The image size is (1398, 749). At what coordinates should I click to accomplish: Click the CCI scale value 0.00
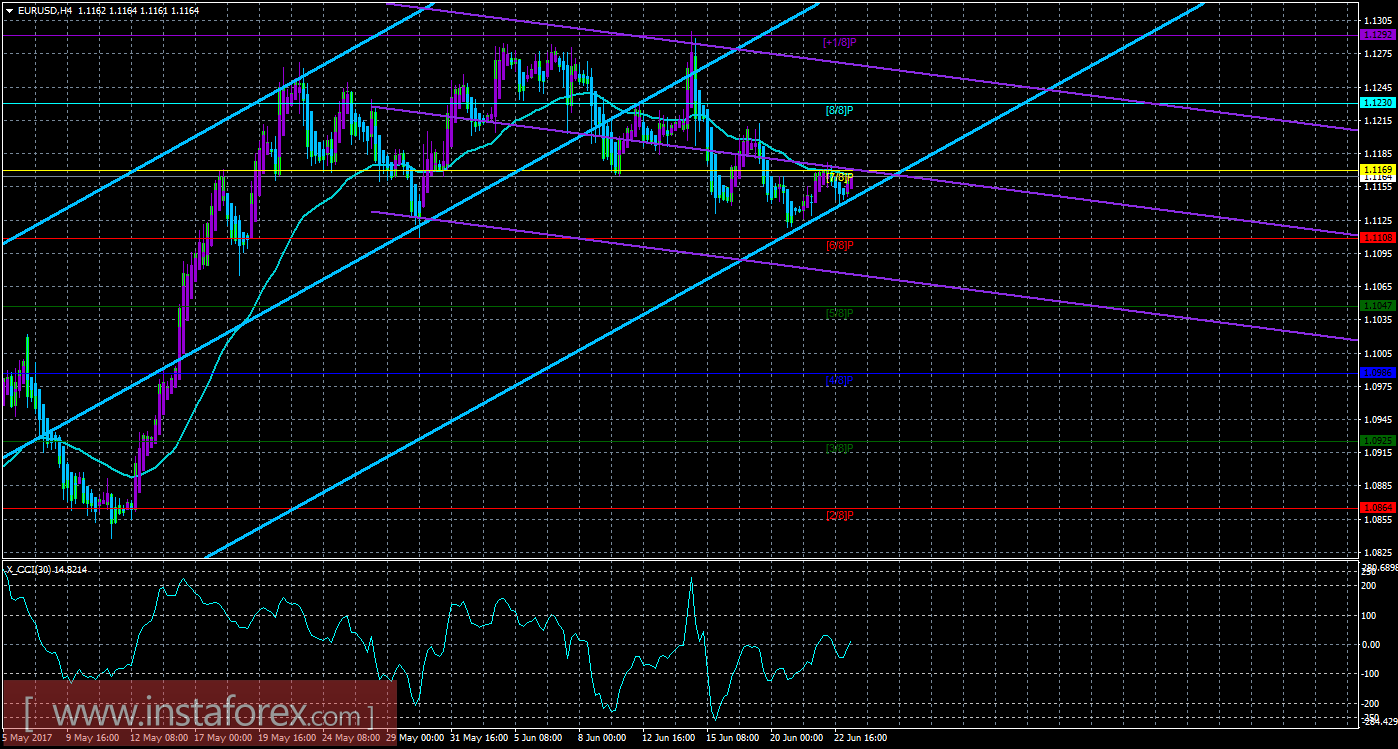coord(1372,645)
